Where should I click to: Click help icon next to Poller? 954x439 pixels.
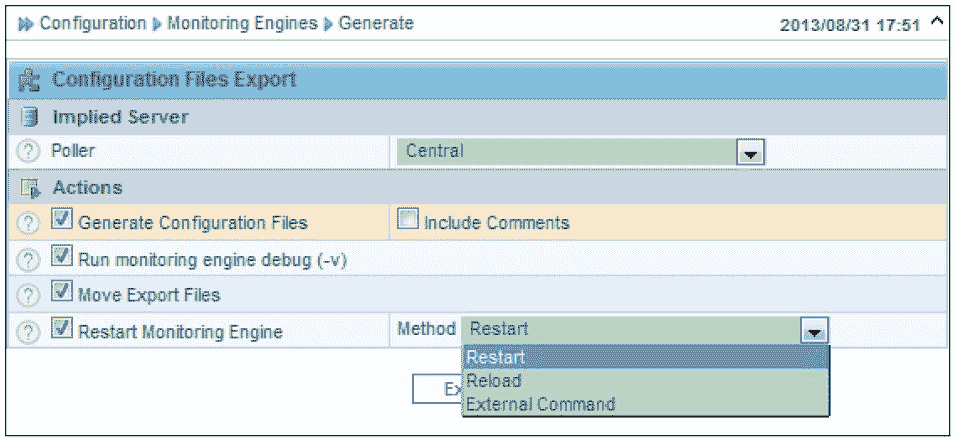tap(30, 152)
